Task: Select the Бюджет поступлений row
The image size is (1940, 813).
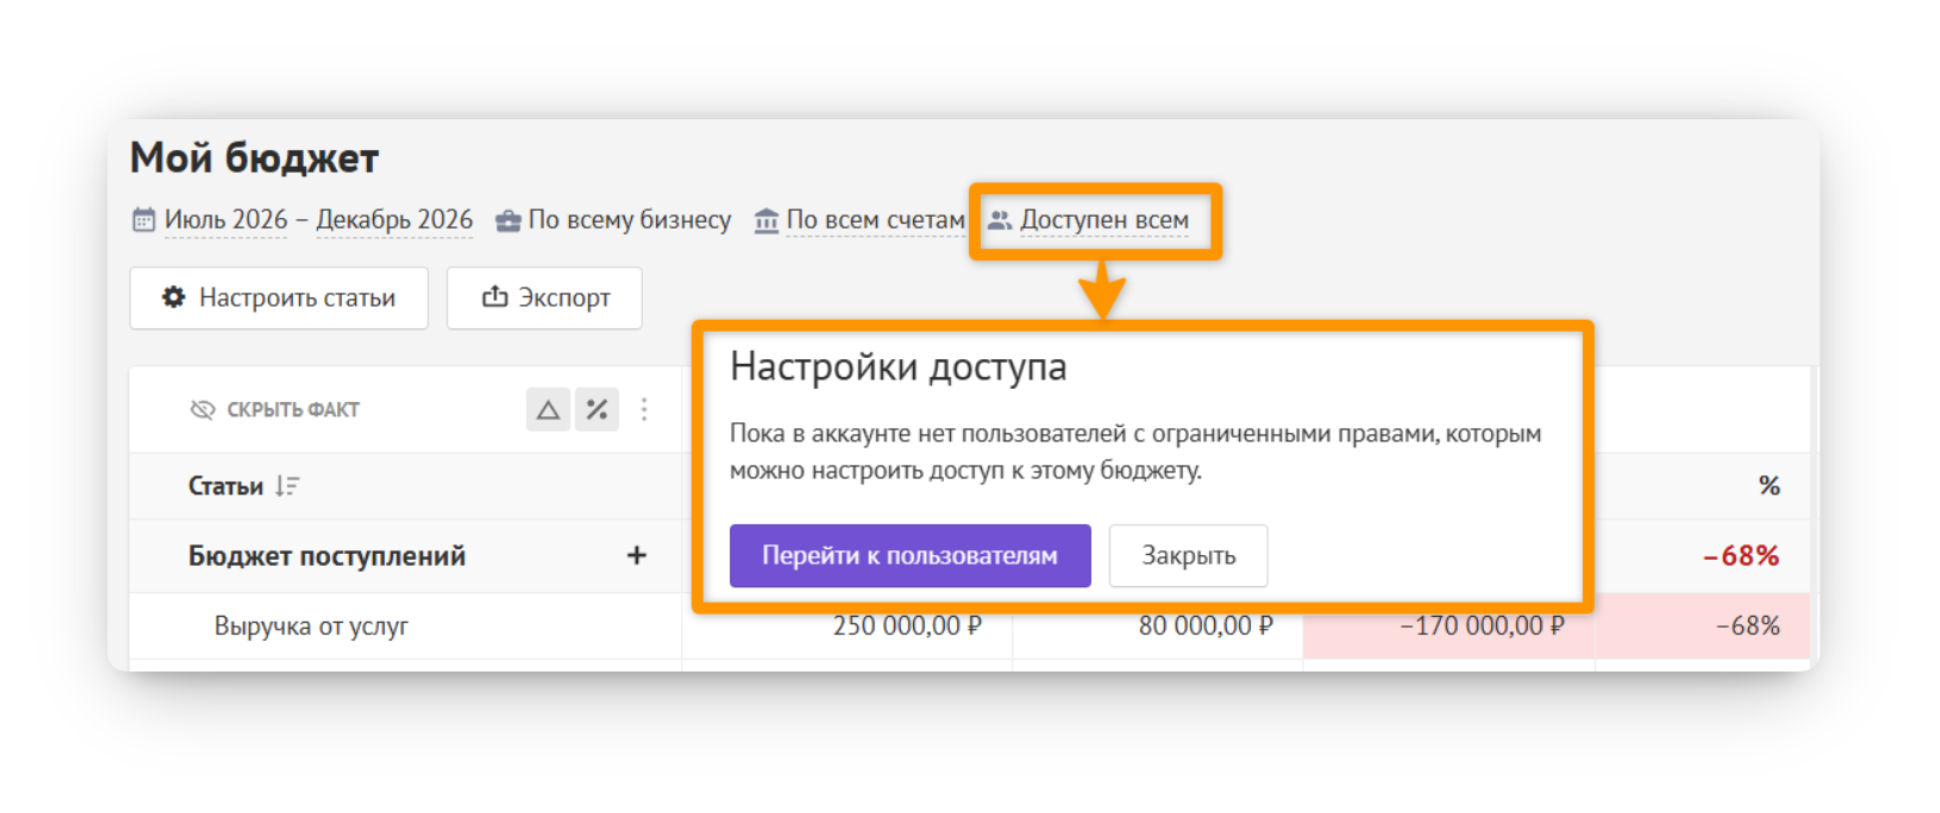Action: (x=405, y=556)
